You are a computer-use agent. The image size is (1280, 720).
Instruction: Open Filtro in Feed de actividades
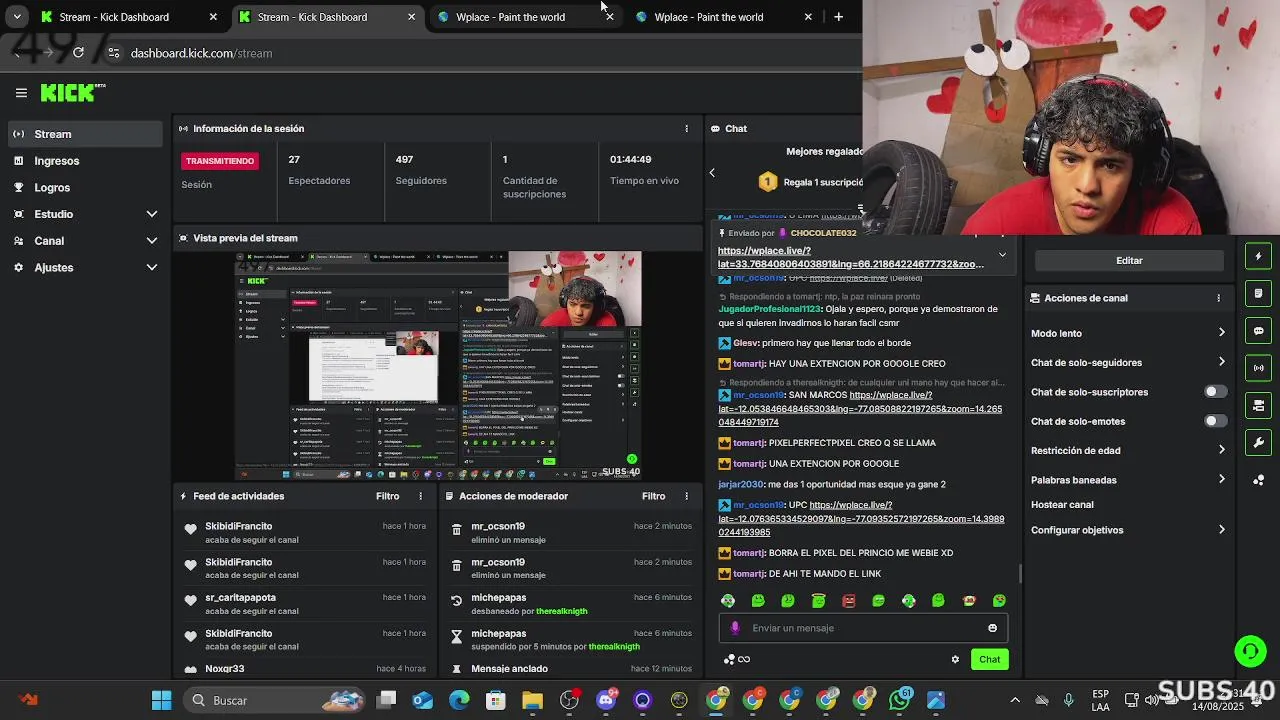387,496
